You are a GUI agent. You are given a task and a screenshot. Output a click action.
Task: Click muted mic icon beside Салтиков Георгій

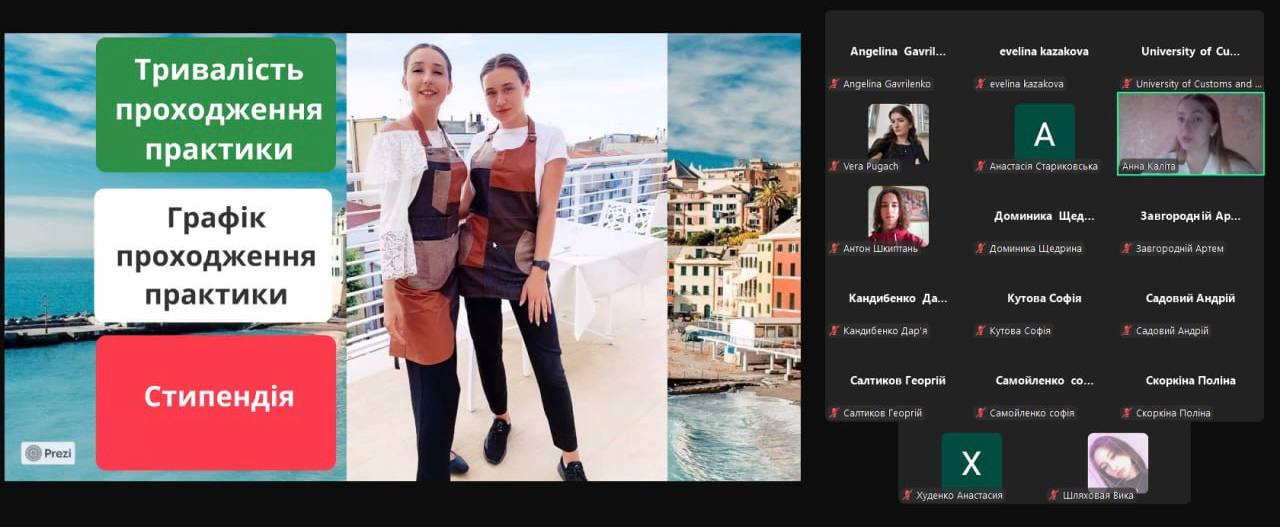click(x=834, y=413)
